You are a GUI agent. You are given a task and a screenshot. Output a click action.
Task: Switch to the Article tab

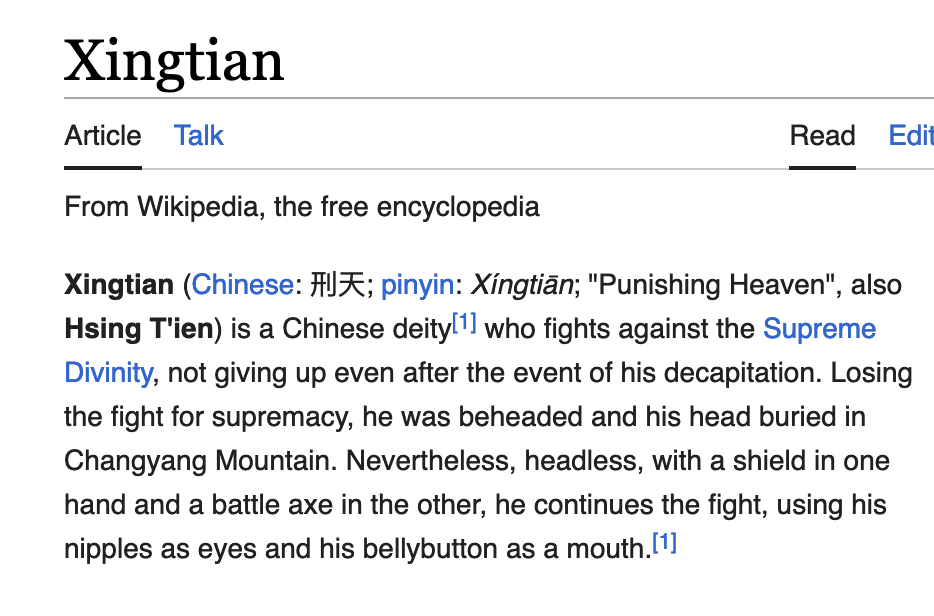click(103, 136)
